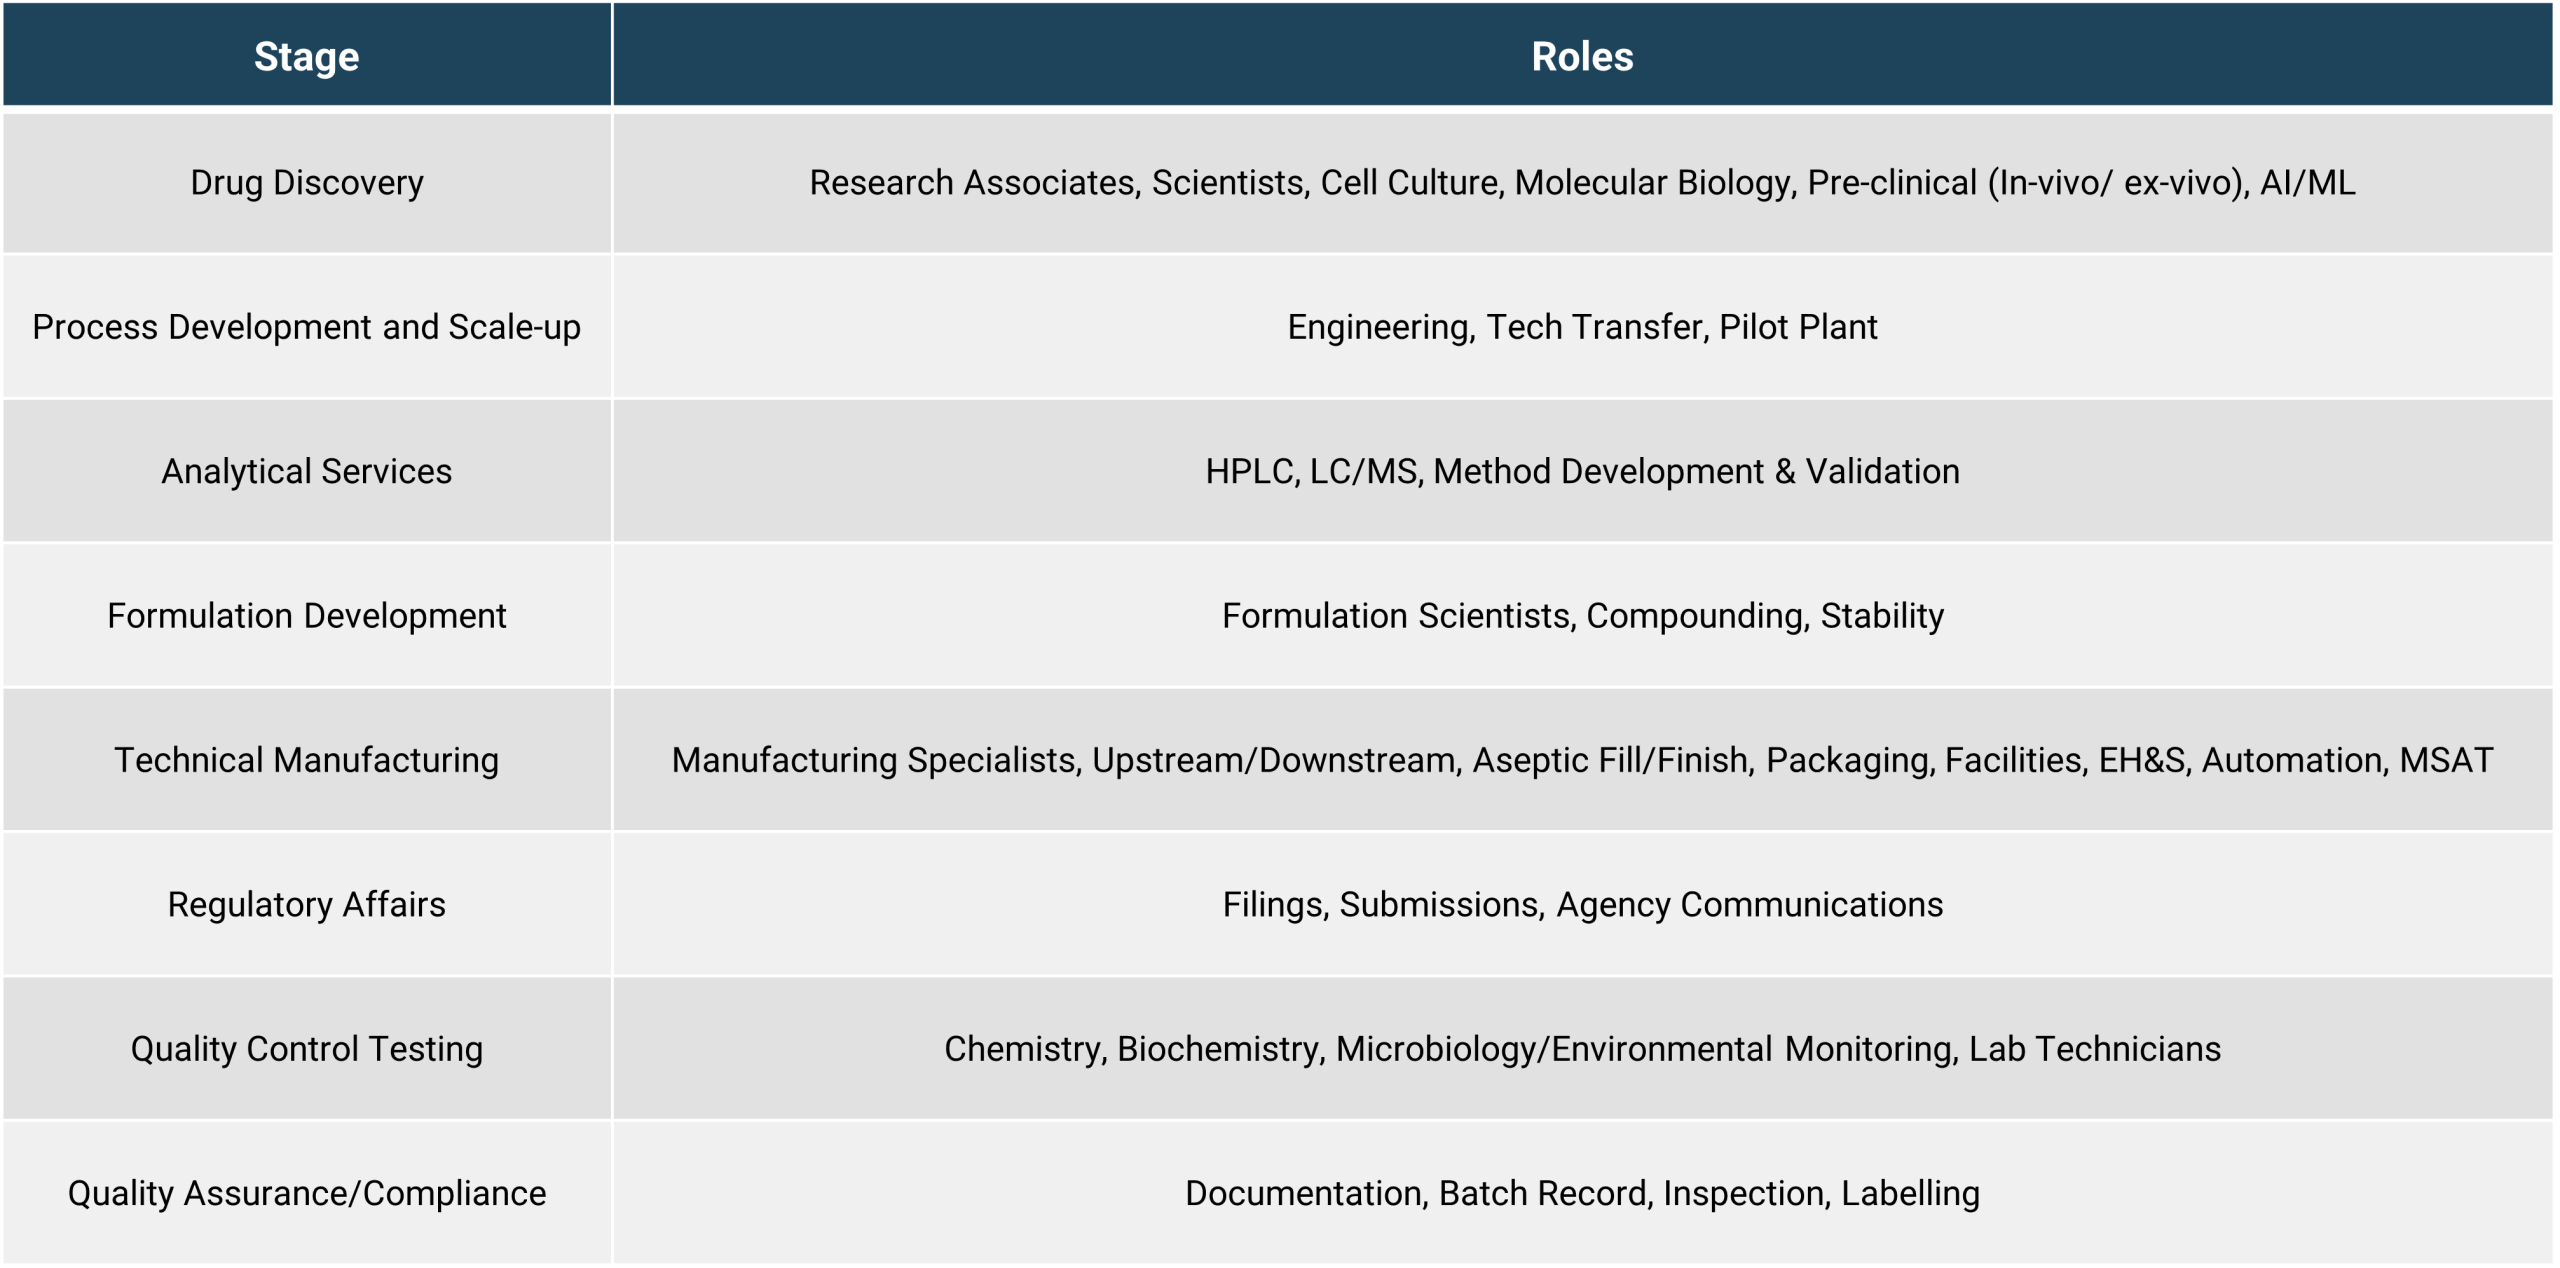Screen dimensions: 2560x1268
Task: Click the Documentation, Batch Record, Inspection cell
Action: click(1582, 1192)
